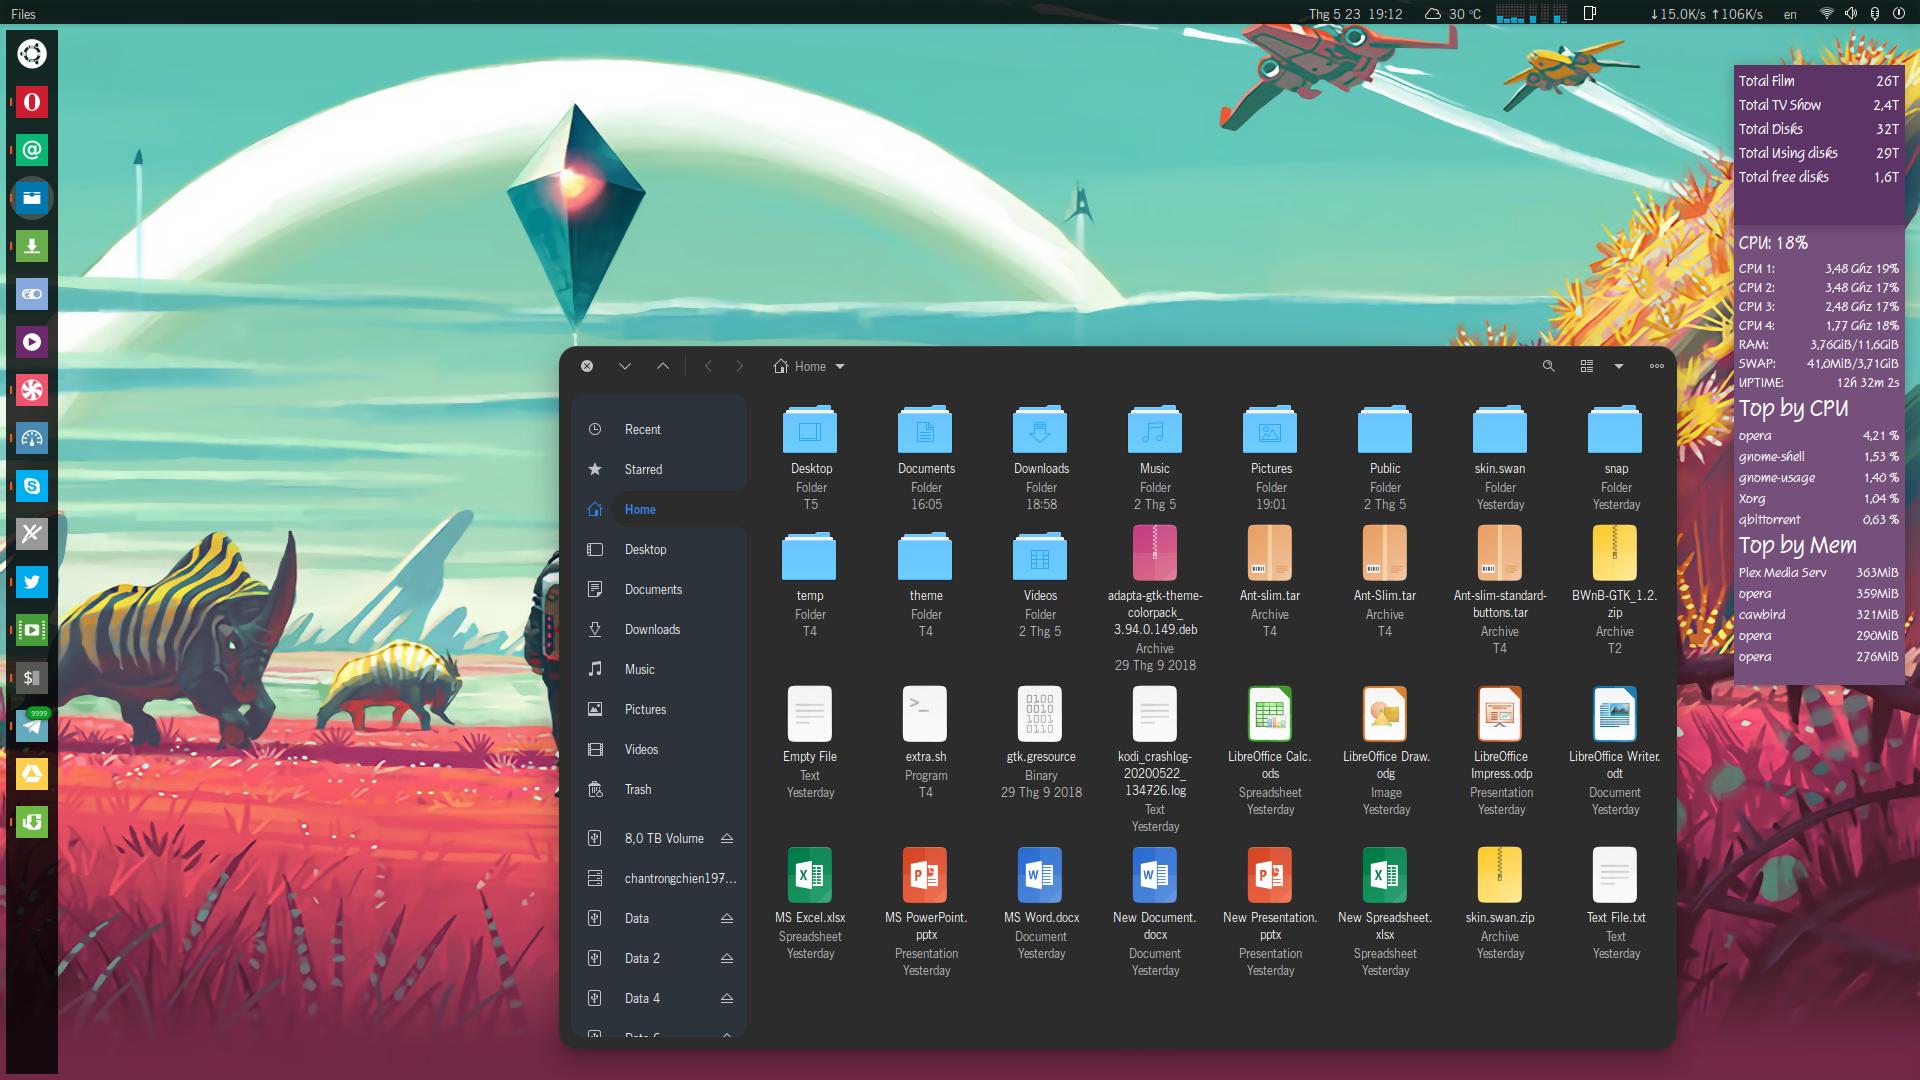
Task: Select the extra.sh program file
Action: 925,714
